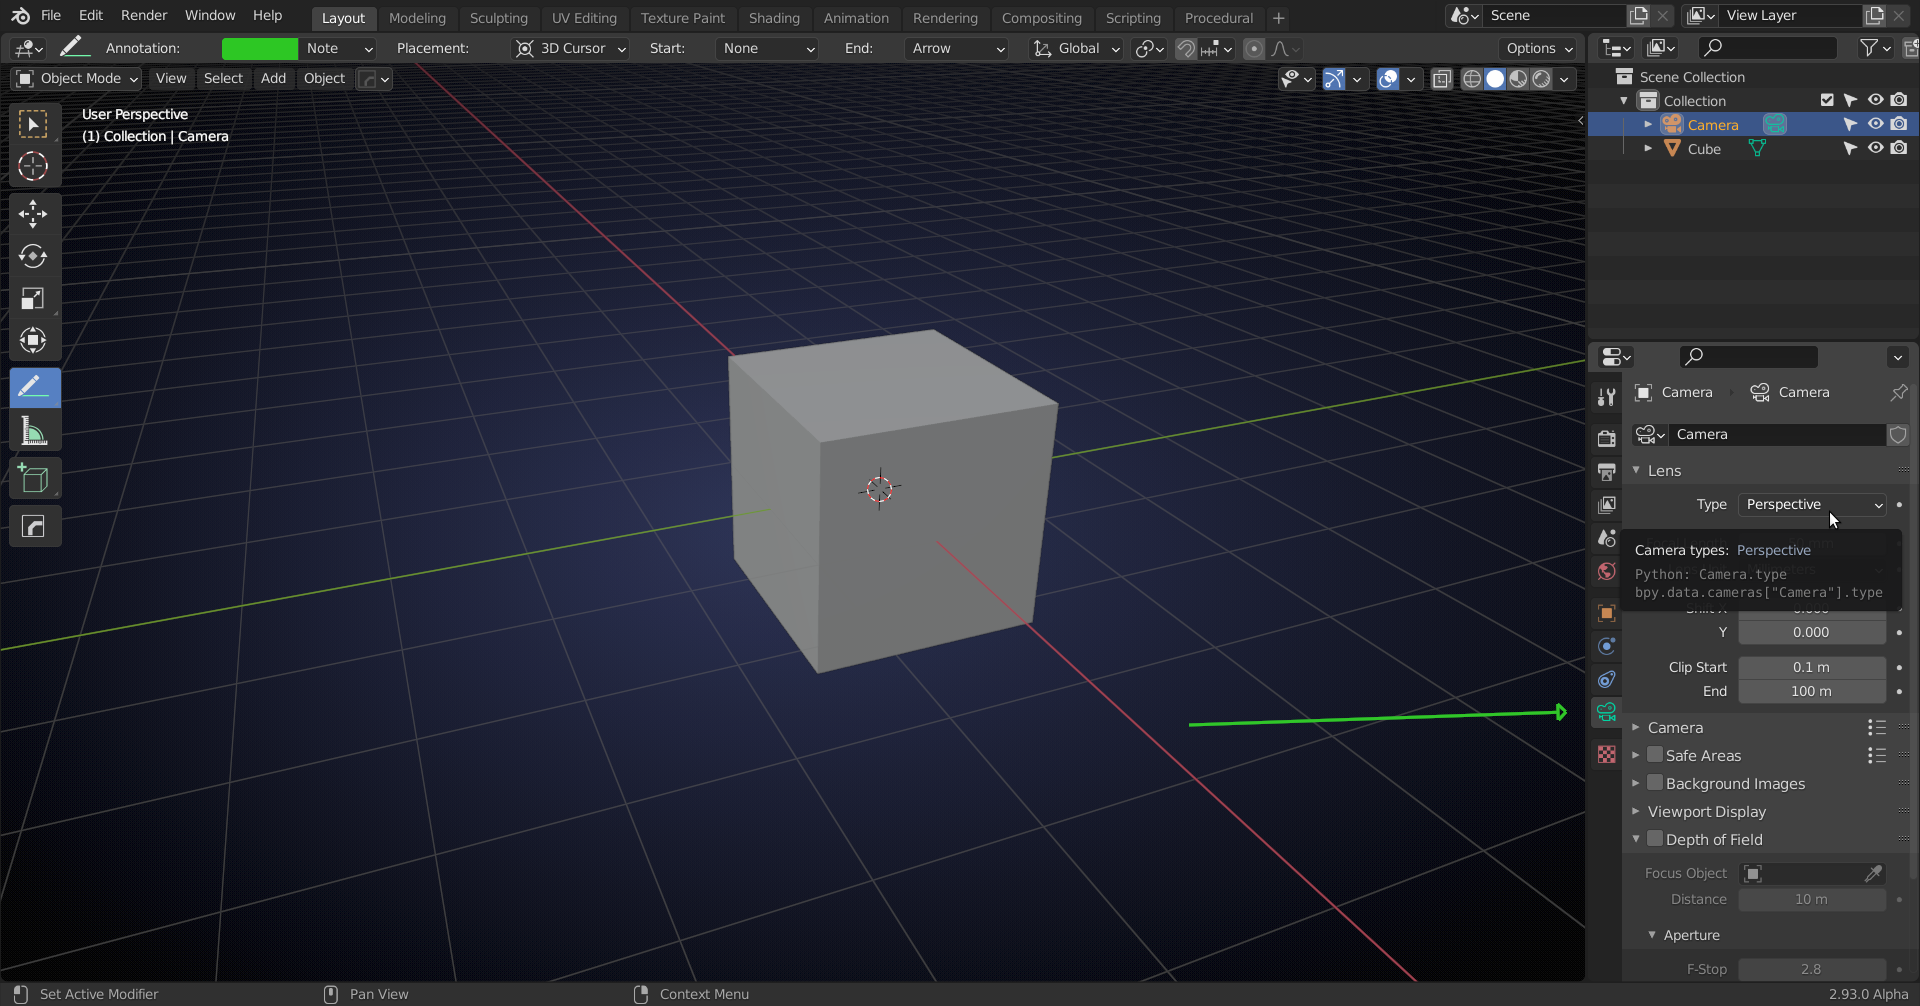Hide Camera in viewport via eye icon
Image resolution: width=1920 pixels, height=1006 pixels.
pyautogui.click(x=1875, y=124)
